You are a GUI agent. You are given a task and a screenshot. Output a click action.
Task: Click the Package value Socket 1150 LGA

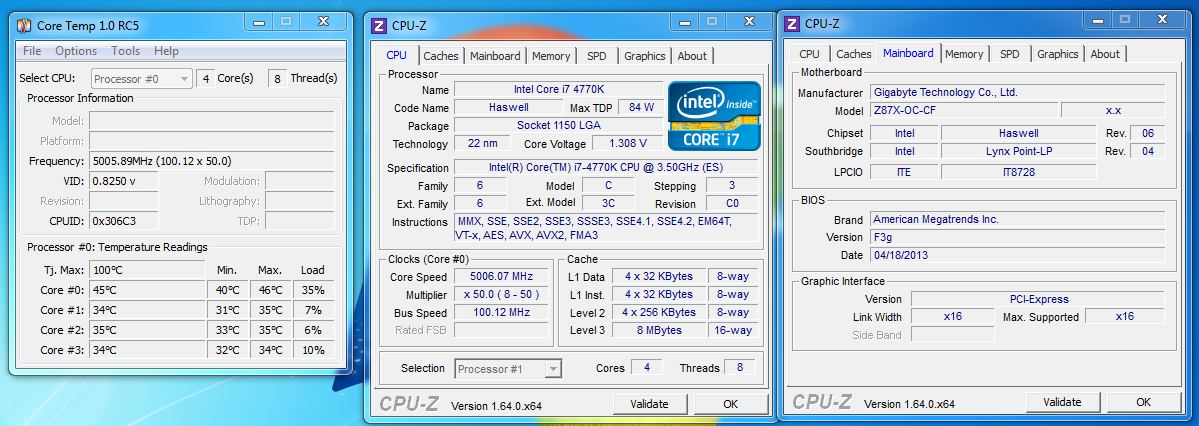pyautogui.click(x=558, y=126)
